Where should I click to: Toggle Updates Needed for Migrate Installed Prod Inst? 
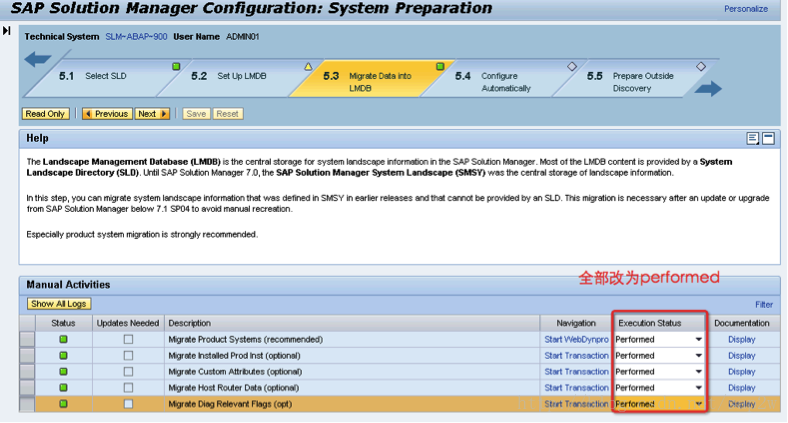click(128, 356)
